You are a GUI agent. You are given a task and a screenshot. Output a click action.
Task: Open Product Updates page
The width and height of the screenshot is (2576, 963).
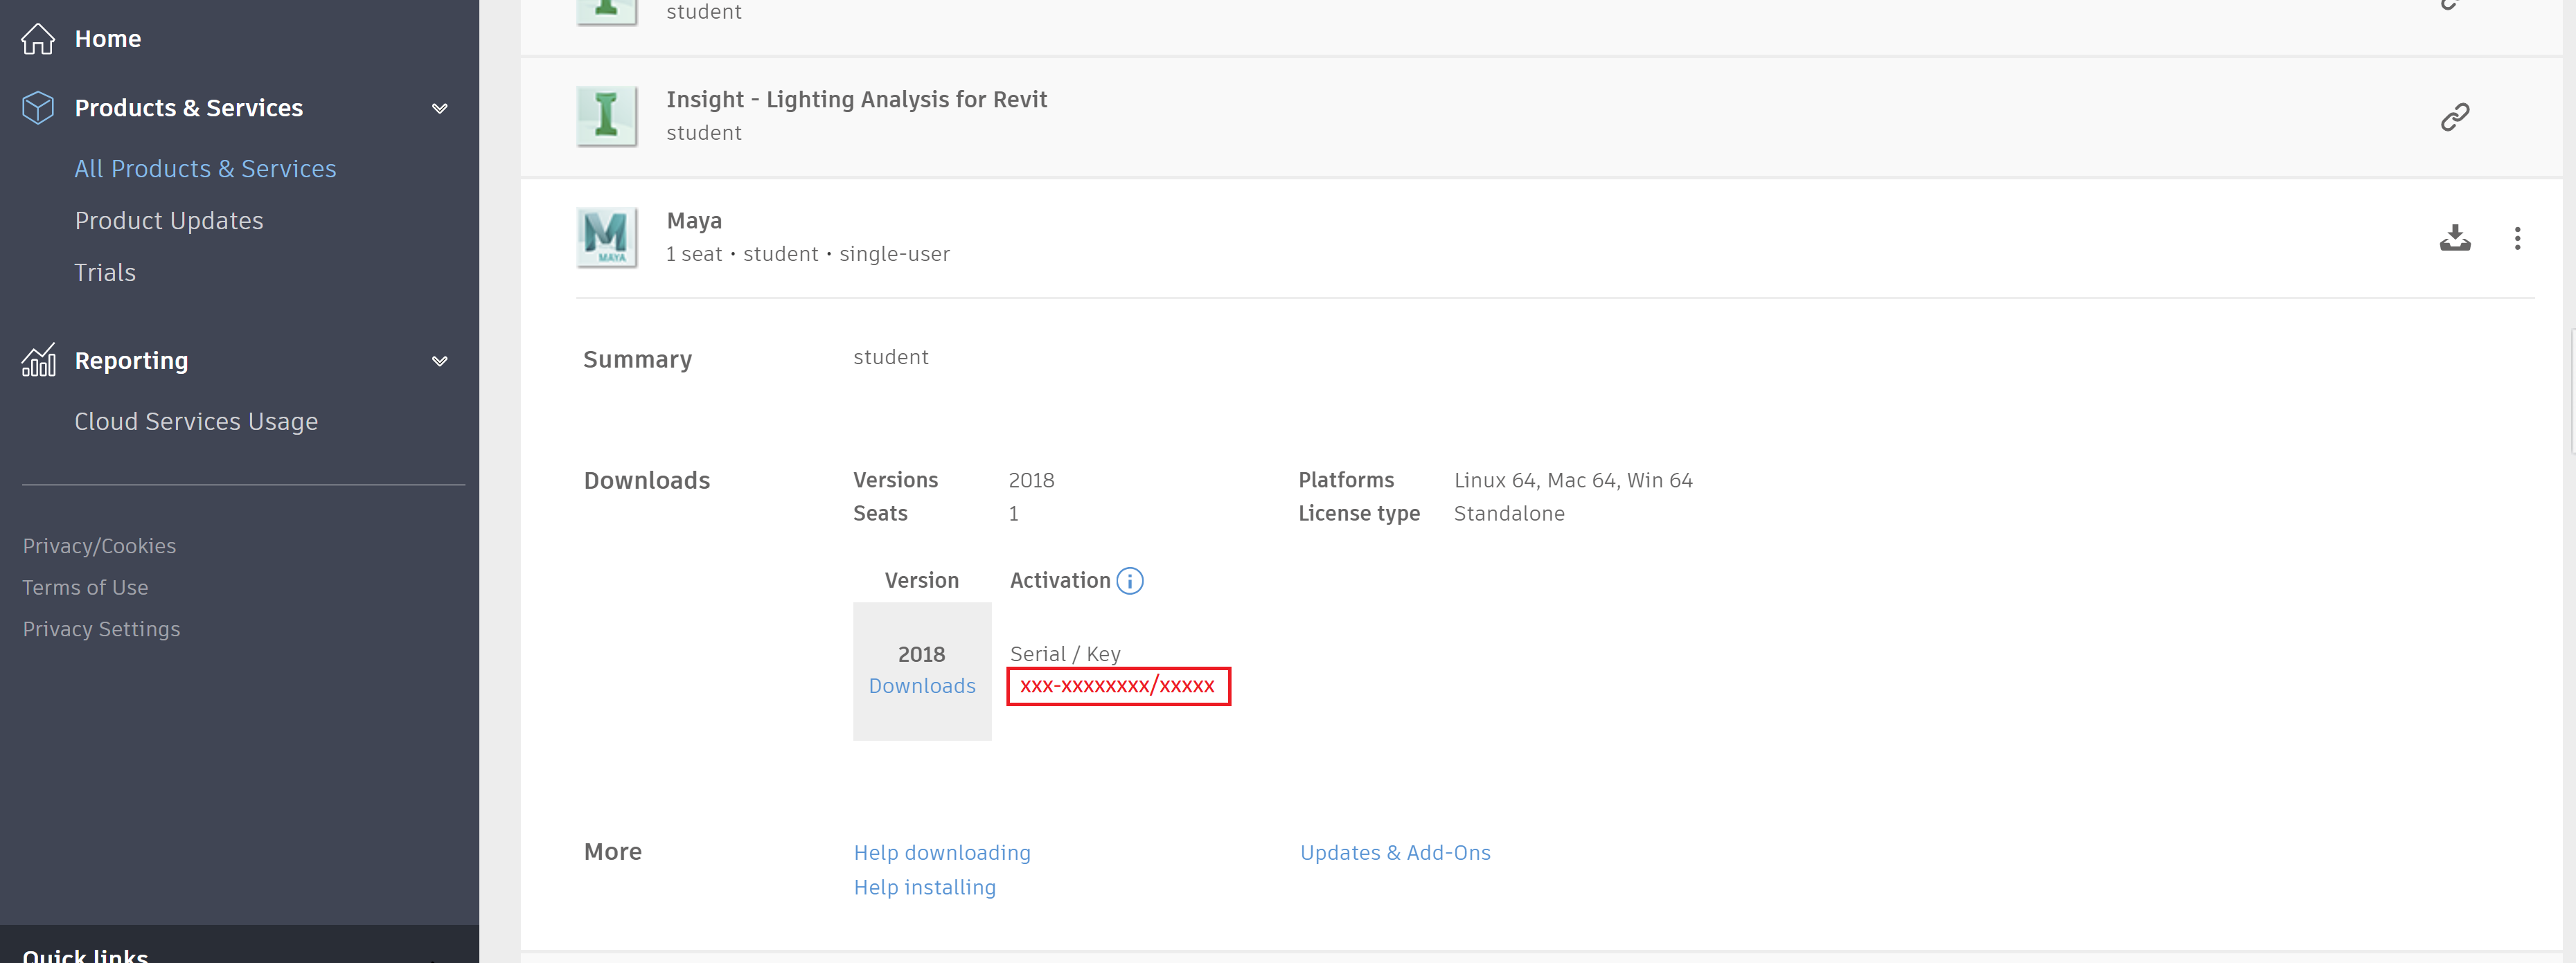[x=169, y=221]
